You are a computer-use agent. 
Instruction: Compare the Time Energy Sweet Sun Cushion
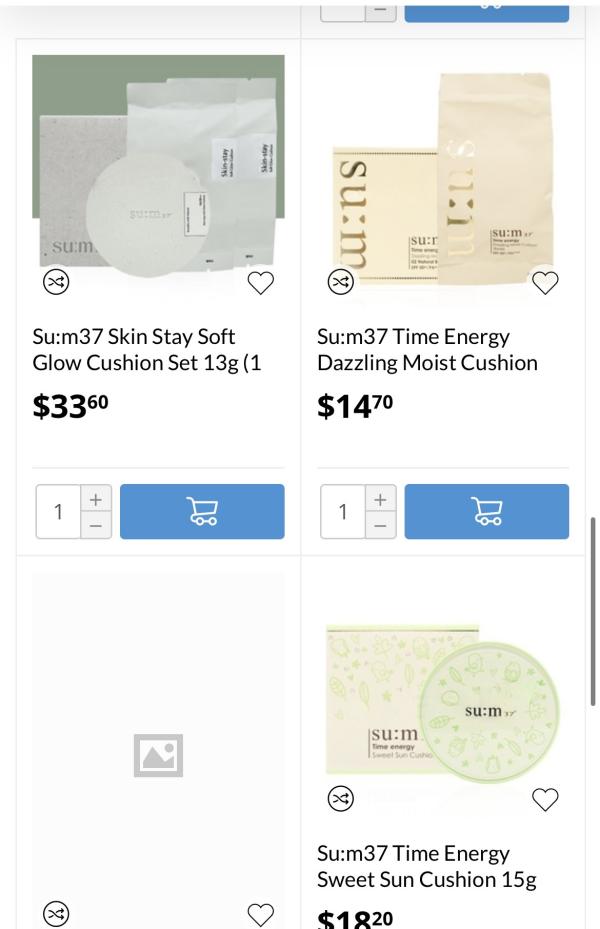[341, 799]
